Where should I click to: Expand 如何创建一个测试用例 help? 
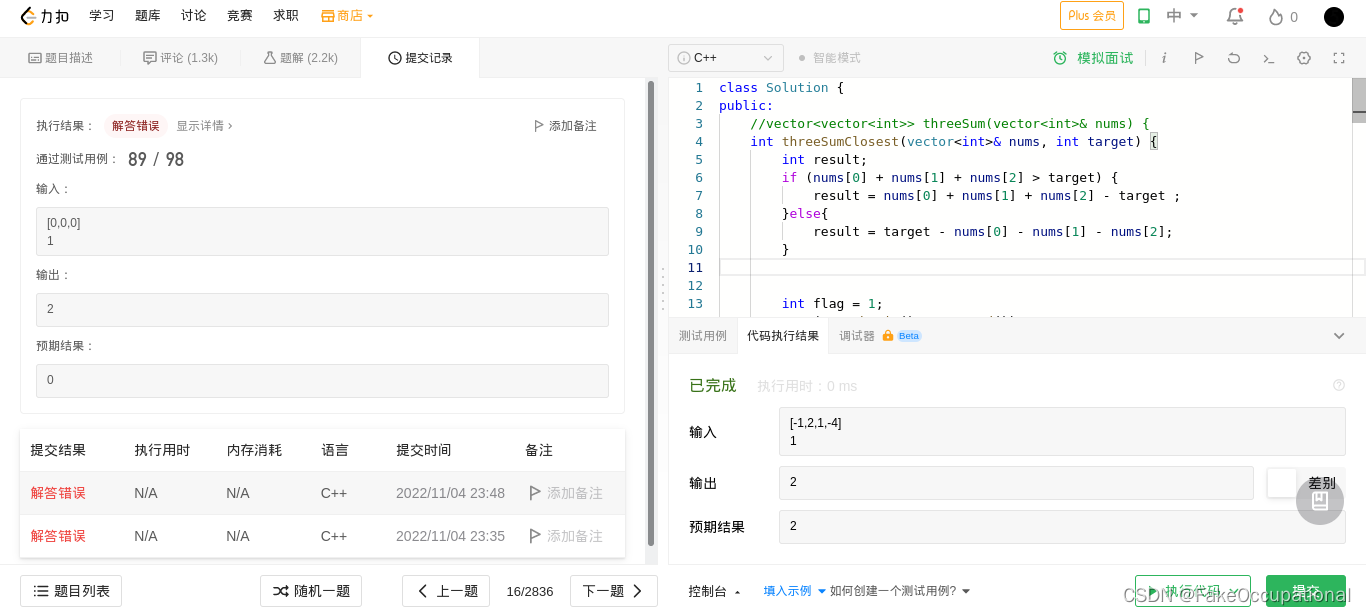click(x=900, y=591)
